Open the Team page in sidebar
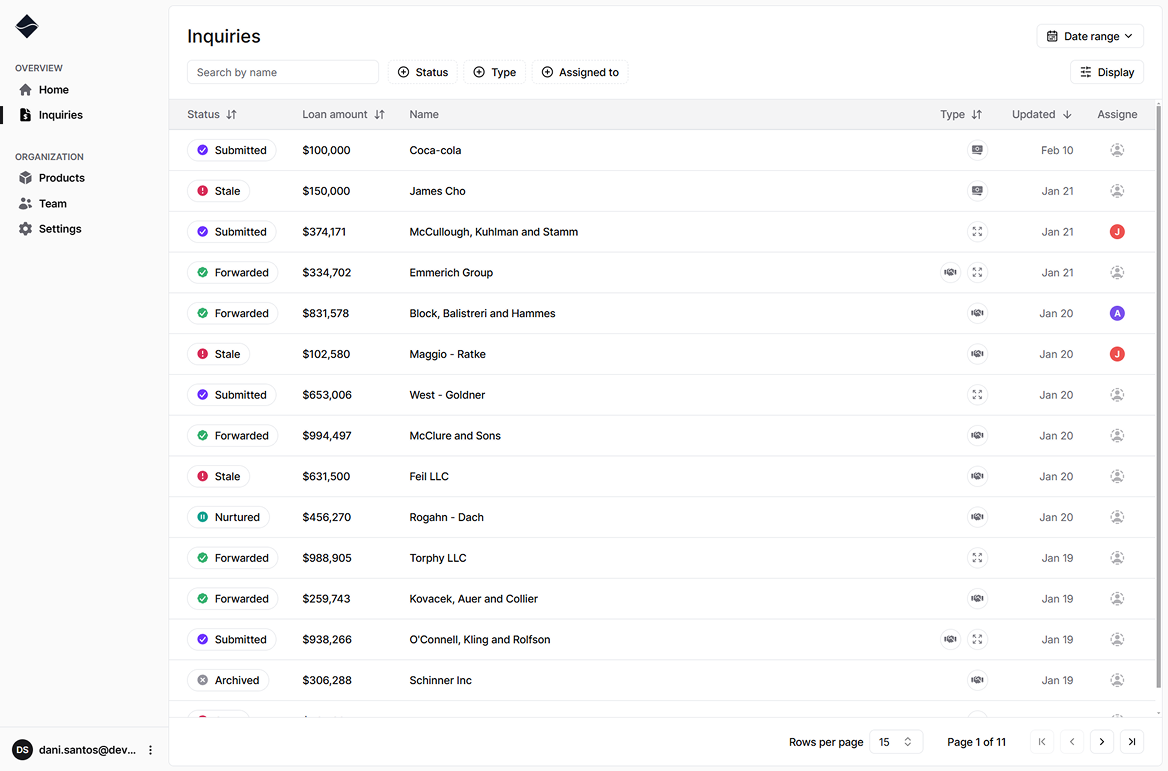The image size is (1168, 771). pos(52,203)
